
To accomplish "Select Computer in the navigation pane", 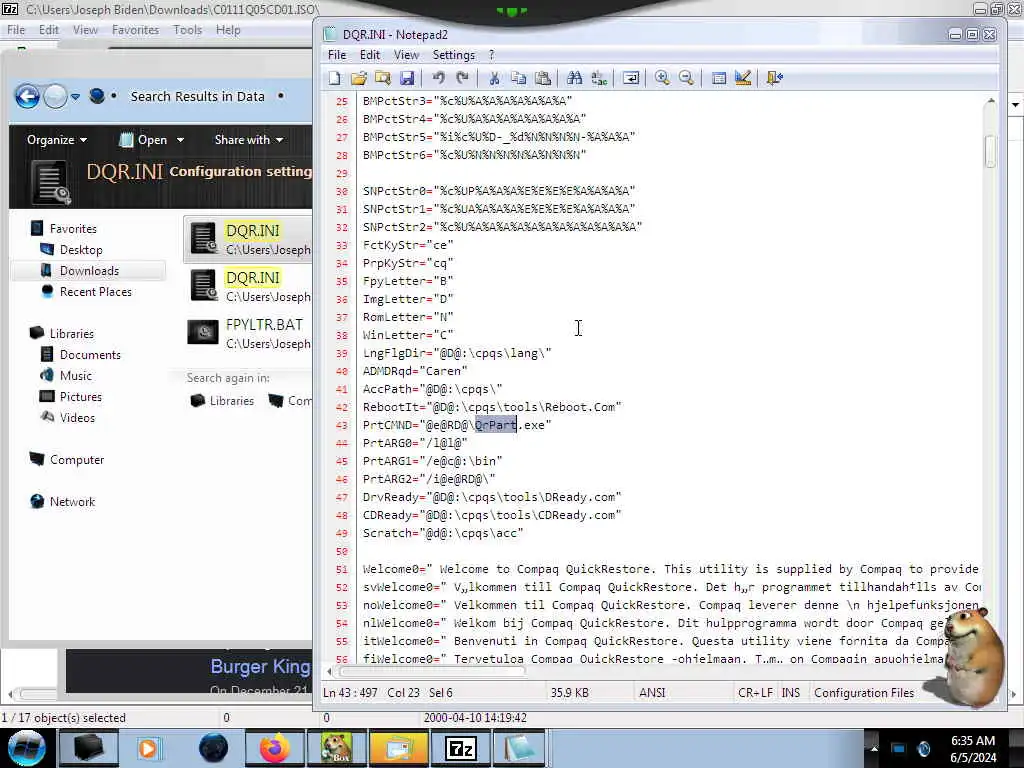I will [x=77, y=460].
